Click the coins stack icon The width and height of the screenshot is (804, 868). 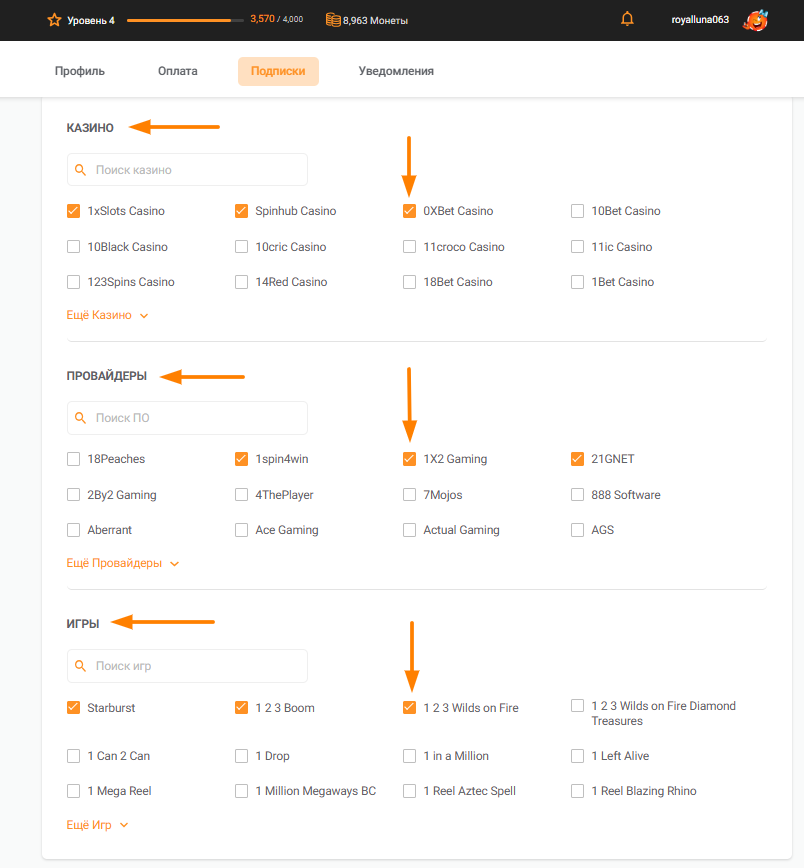pyautogui.click(x=333, y=20)
